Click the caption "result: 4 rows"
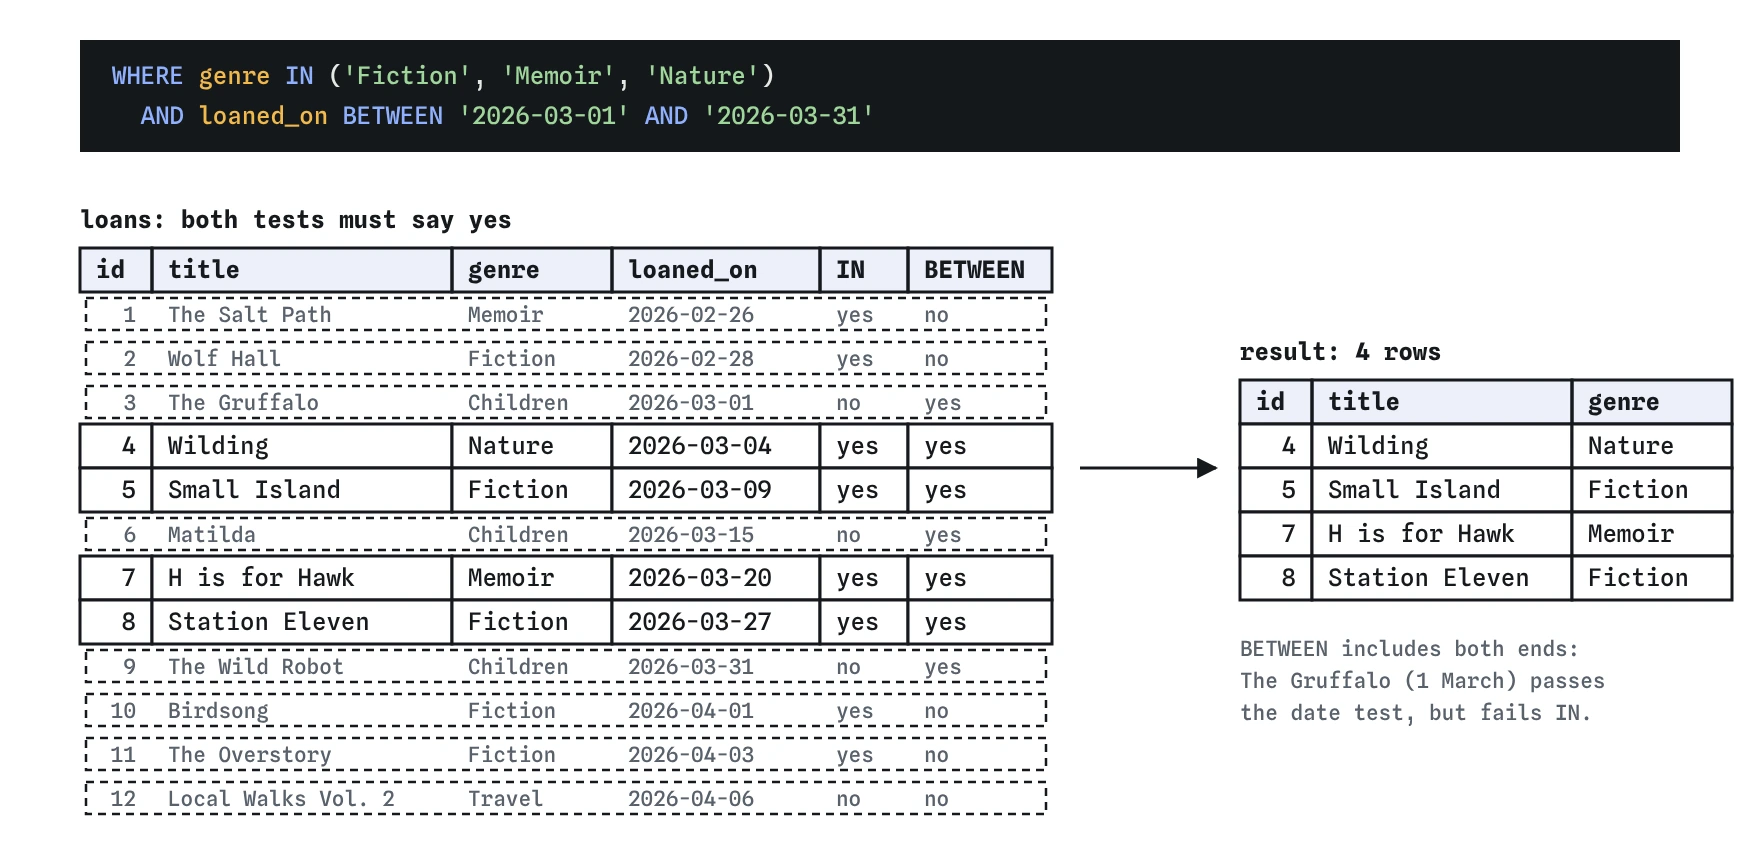 1340,352
